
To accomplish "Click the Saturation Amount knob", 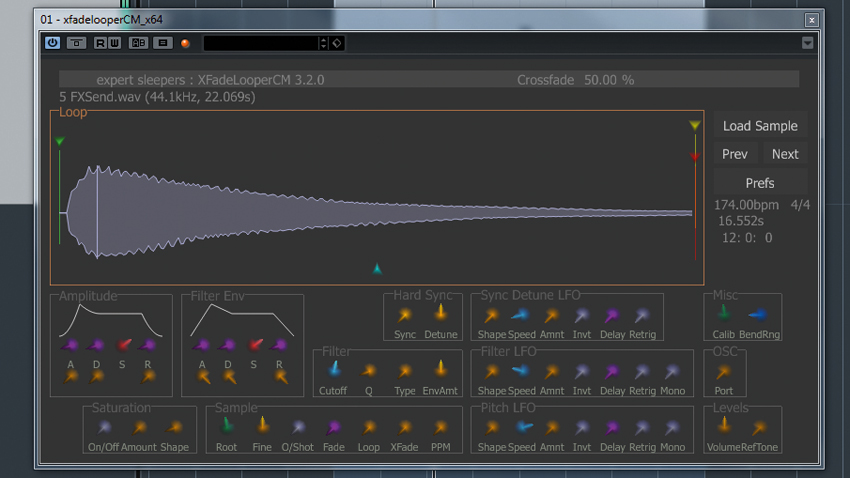I will pos(139,428).
